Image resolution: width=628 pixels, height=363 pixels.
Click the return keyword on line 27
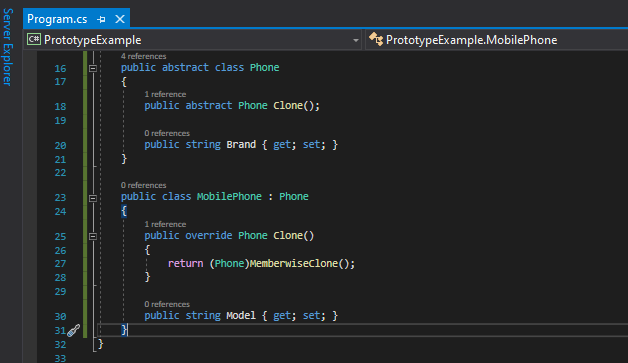[x=185, y=264]
